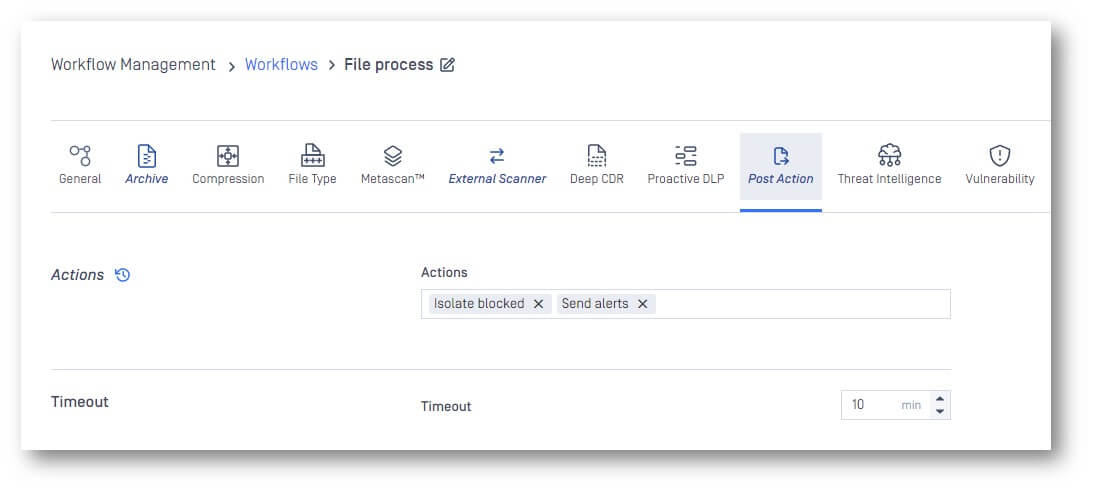
Task: Select the Proactive DLP icon
Action: coord(686,155)
